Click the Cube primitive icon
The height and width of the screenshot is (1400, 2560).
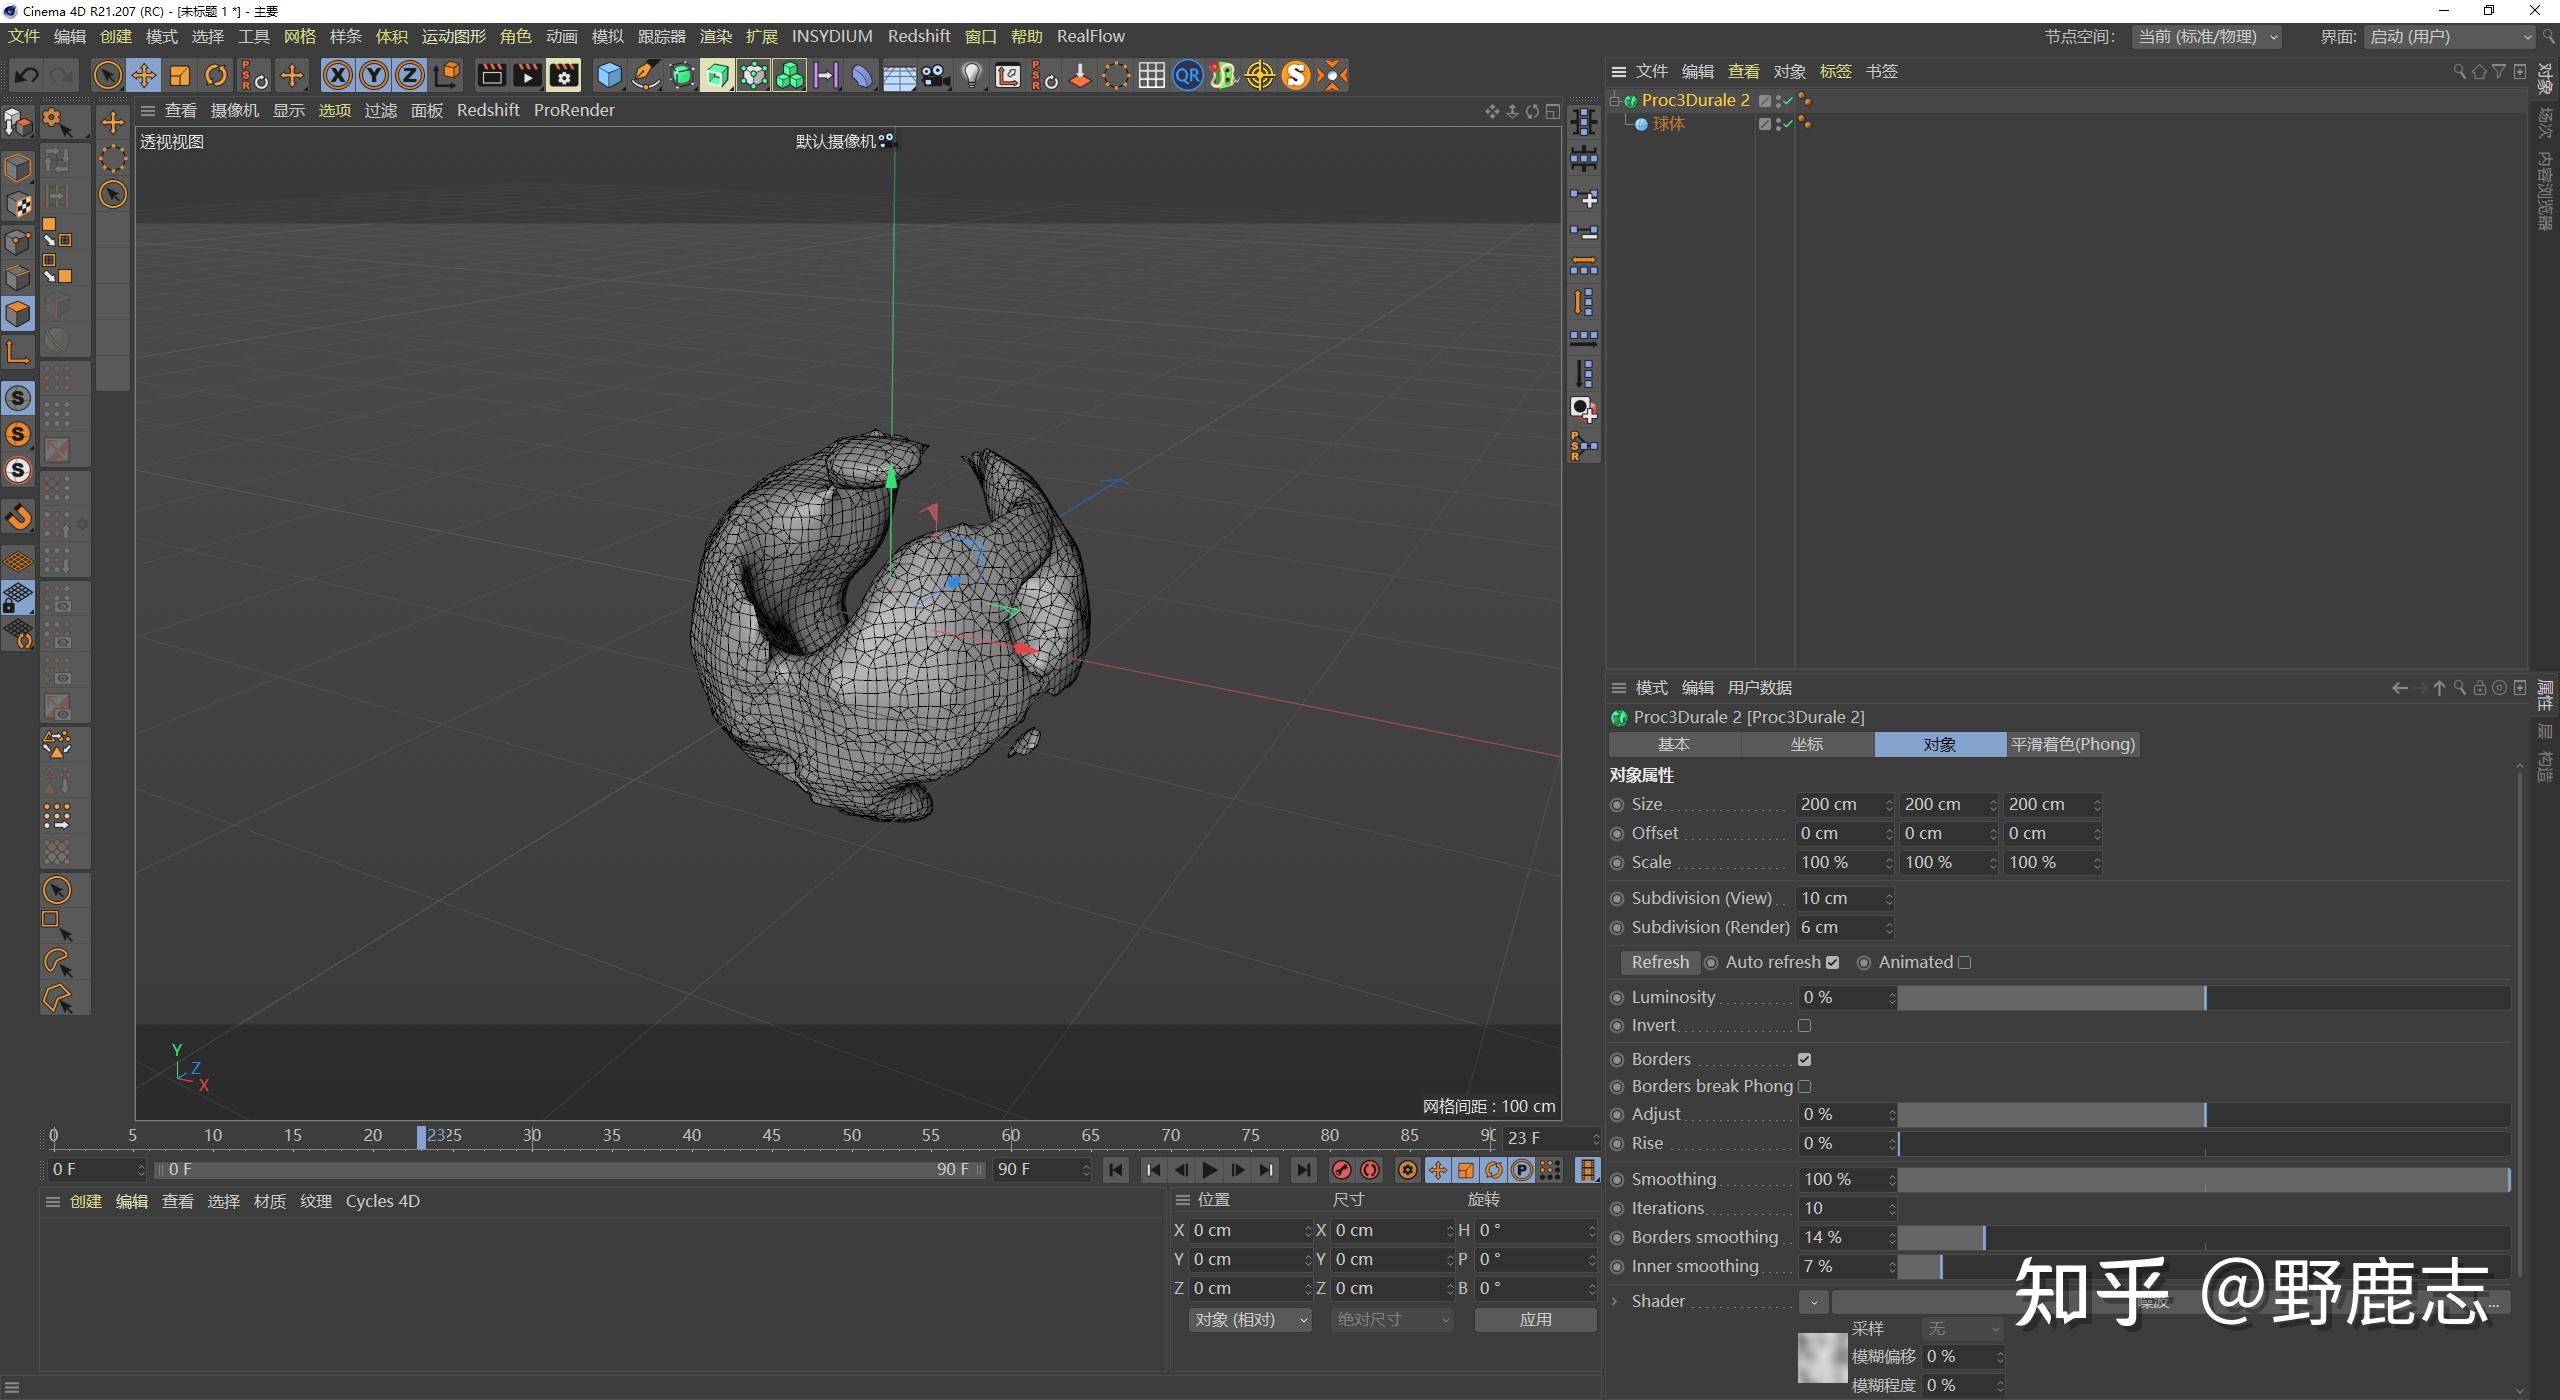[609, 76]
